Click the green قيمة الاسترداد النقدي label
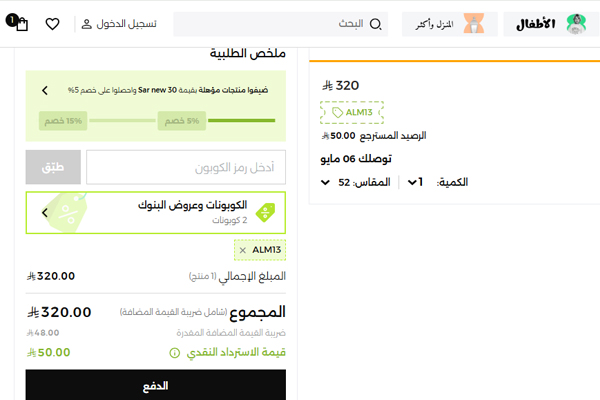The image size is (600, 400). [x=236, y=352]
